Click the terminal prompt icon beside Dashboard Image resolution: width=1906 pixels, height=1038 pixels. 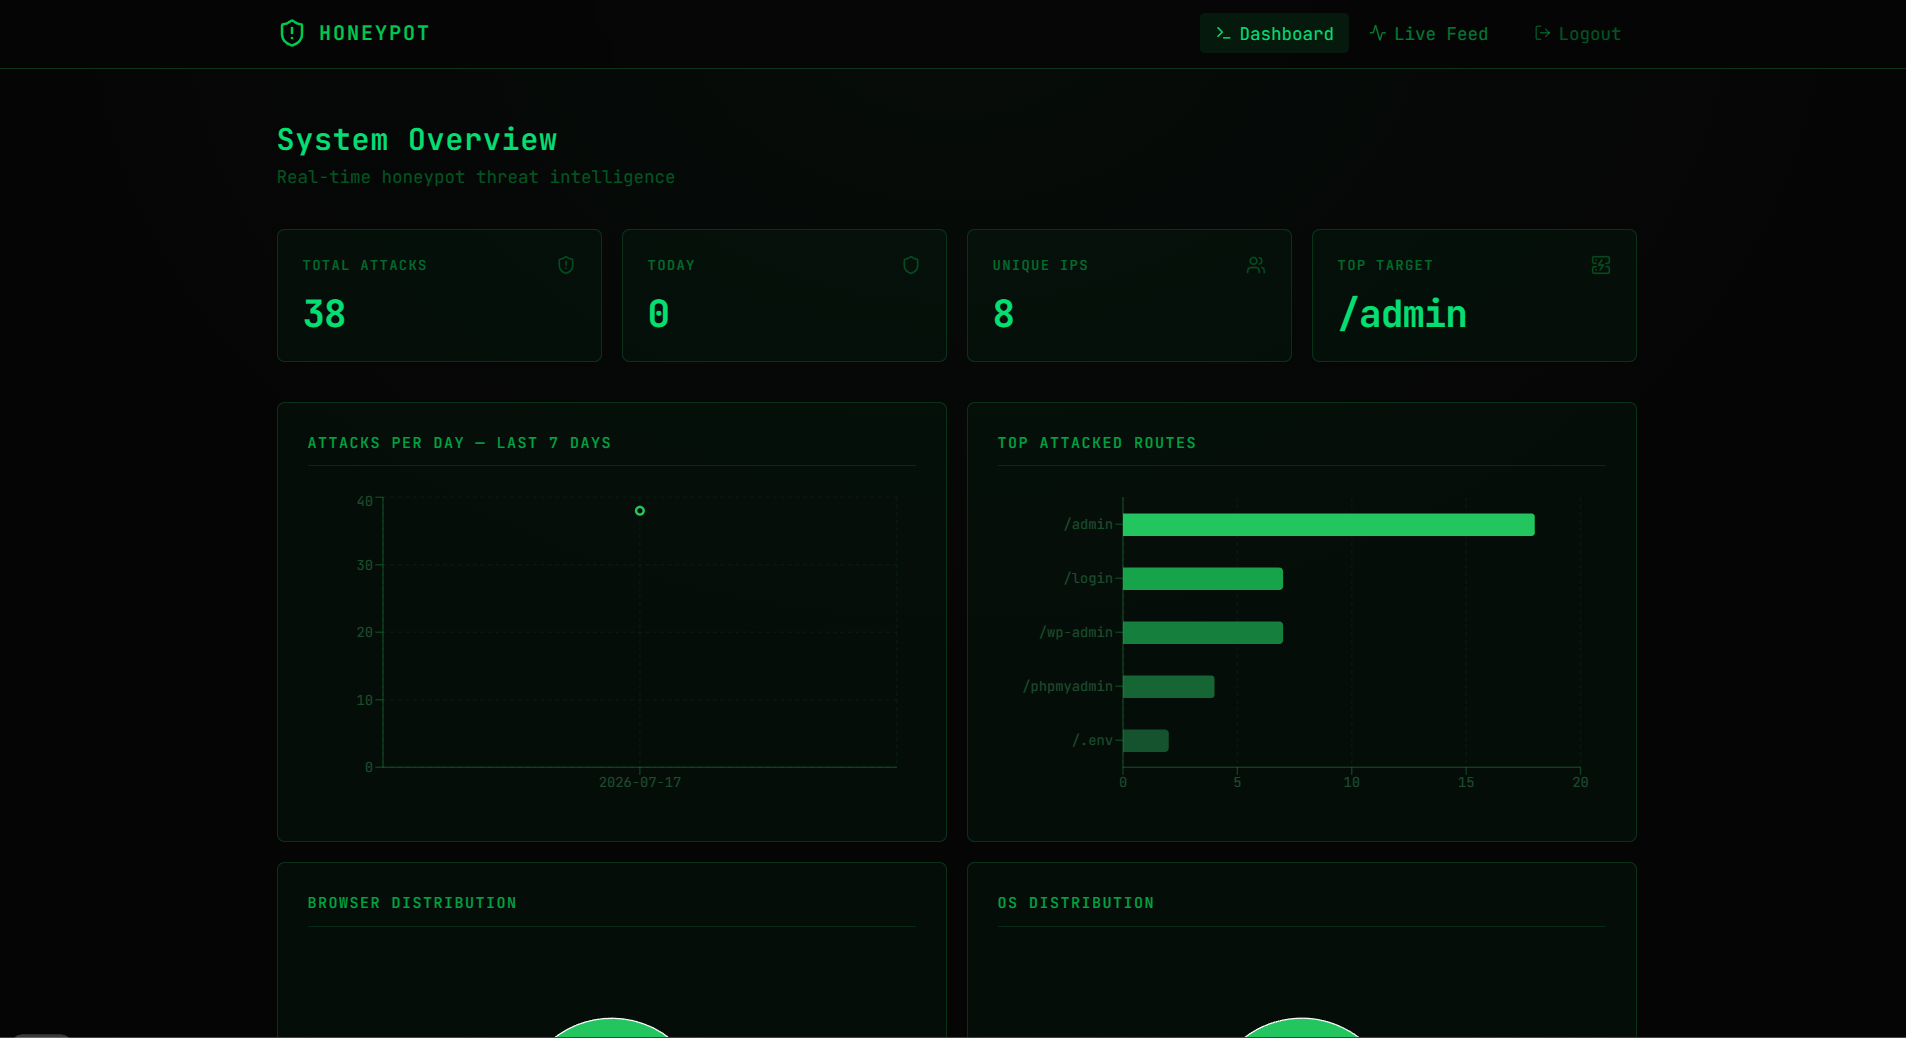[x=1223, y=33]
